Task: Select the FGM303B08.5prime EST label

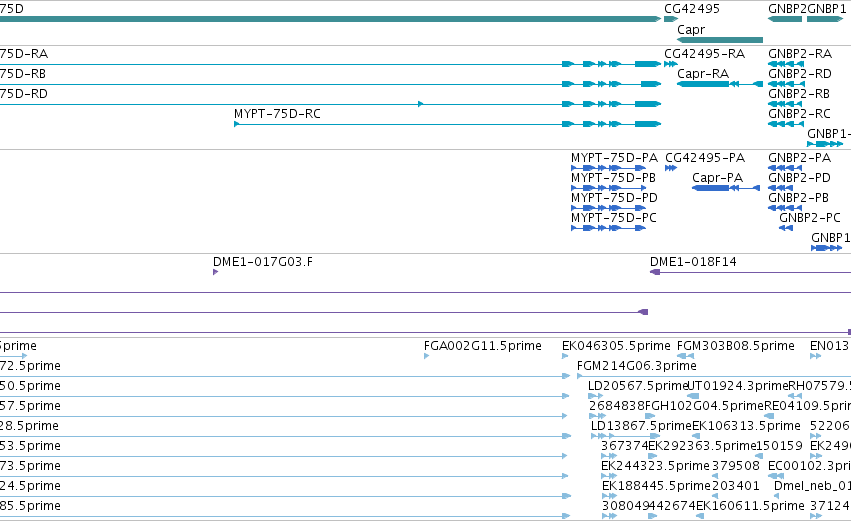Action: (735, 346)
